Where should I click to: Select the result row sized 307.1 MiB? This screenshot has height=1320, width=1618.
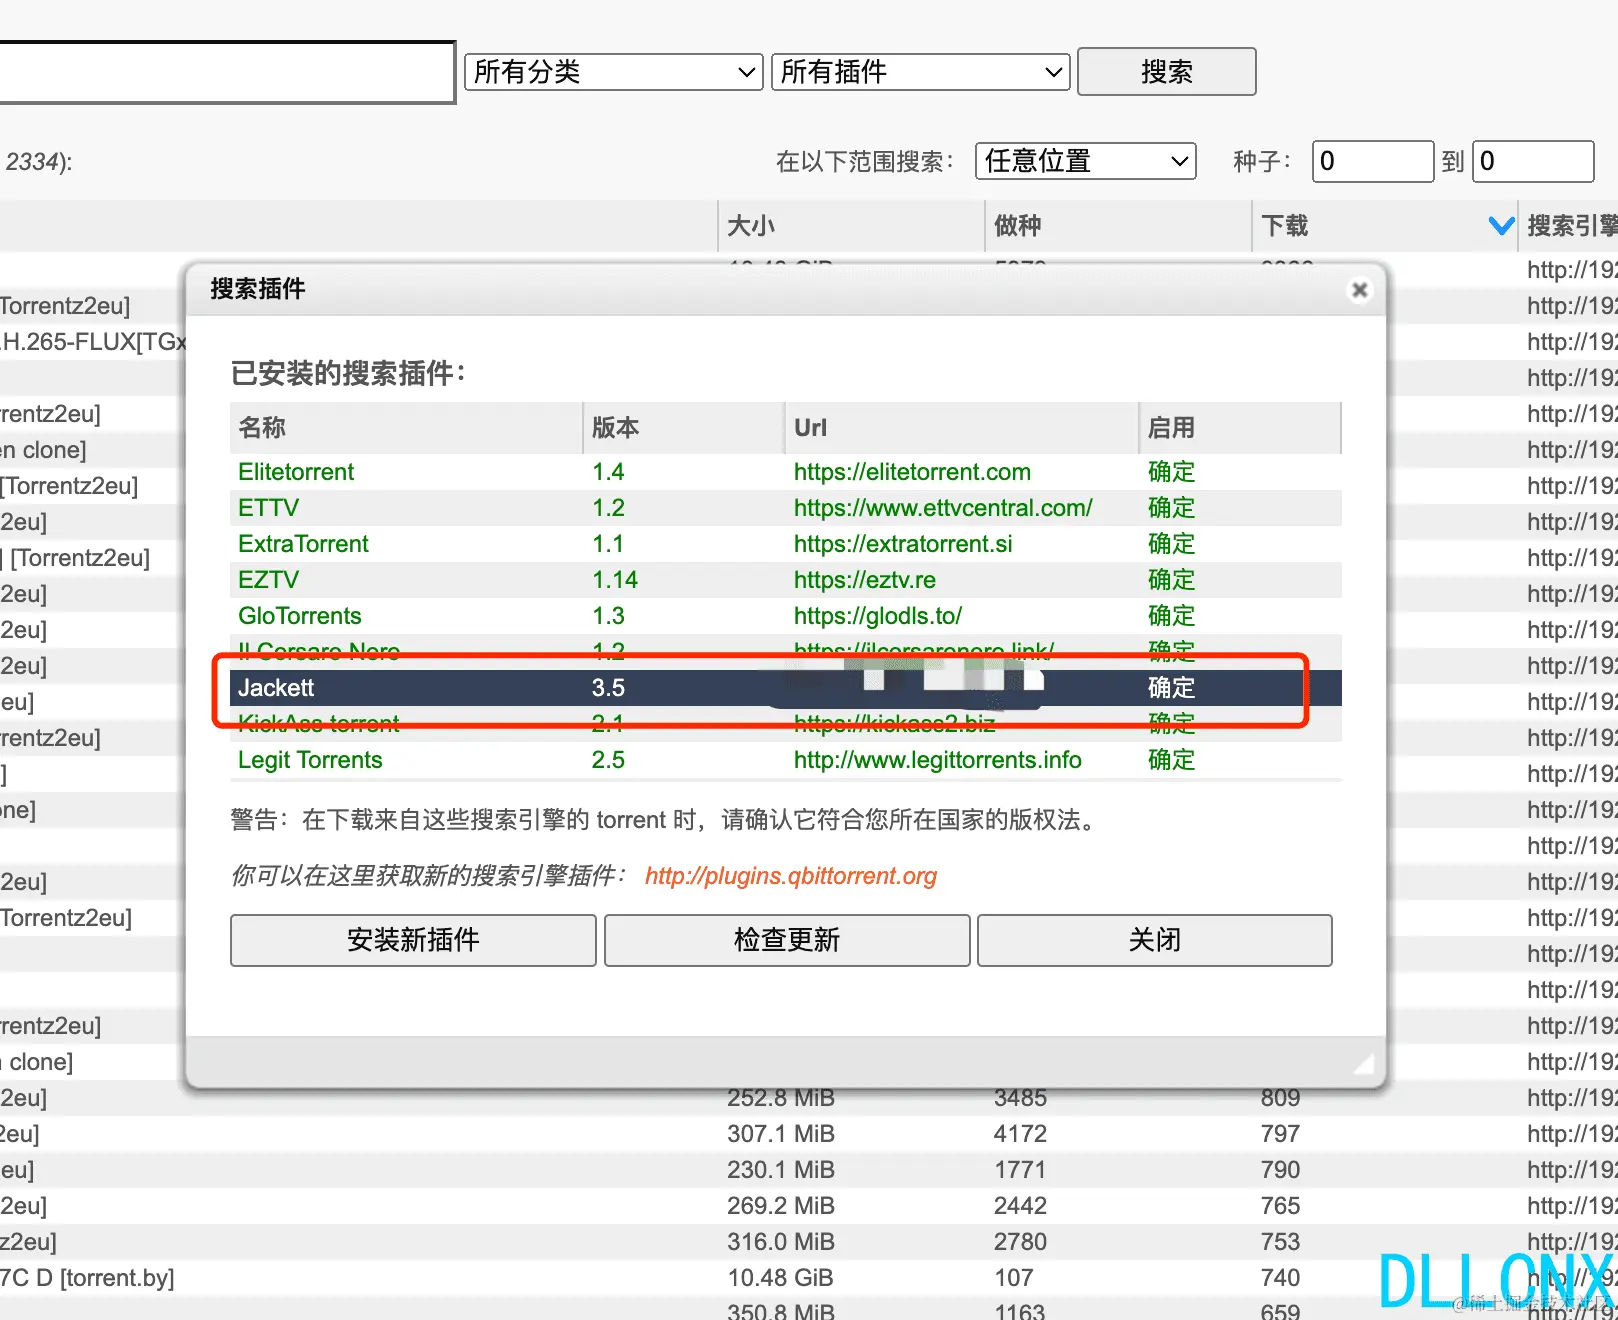[x=809, y=1134]
